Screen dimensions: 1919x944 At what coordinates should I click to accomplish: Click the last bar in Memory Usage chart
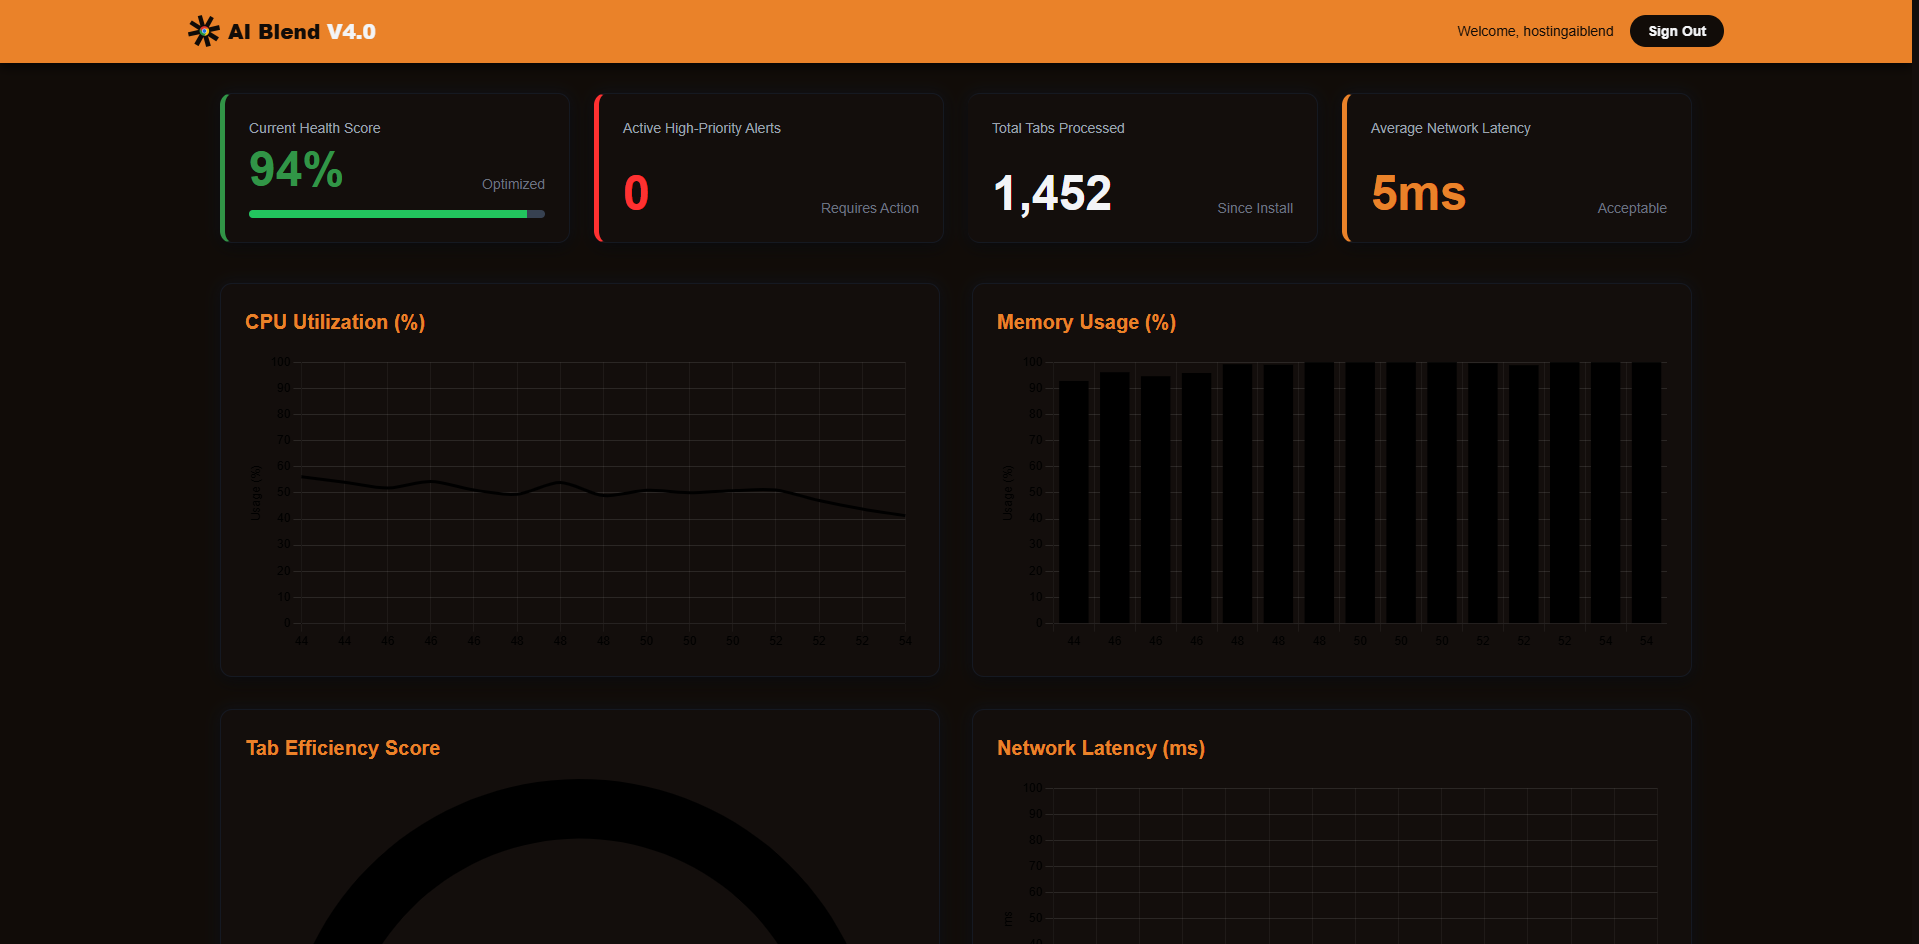point(1646,493)
